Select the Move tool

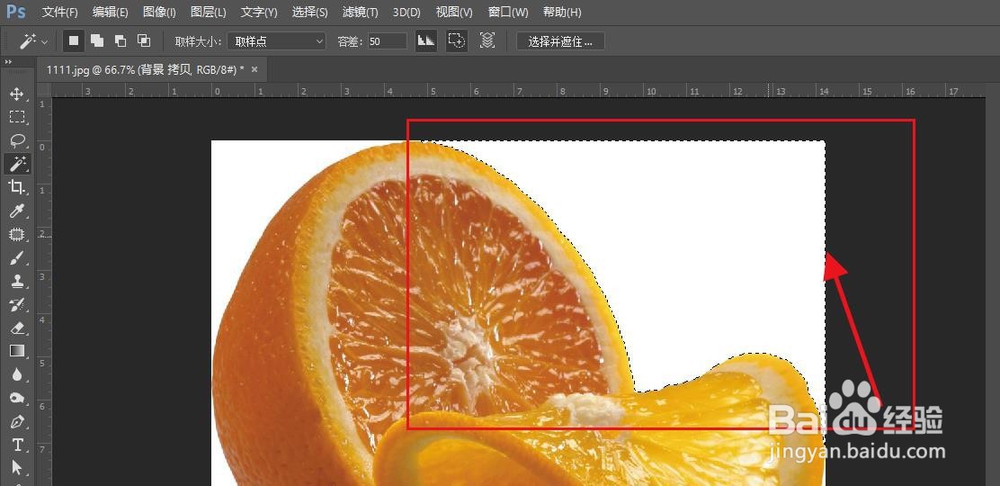(17, 94)
